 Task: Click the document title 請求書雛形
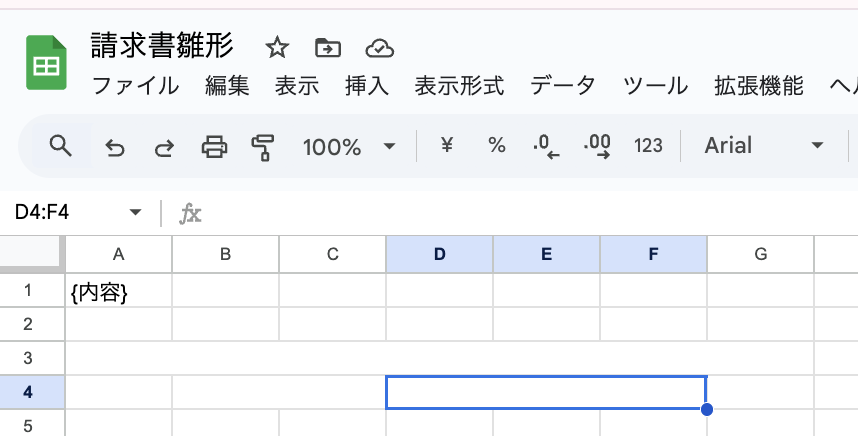pos(161,46)
